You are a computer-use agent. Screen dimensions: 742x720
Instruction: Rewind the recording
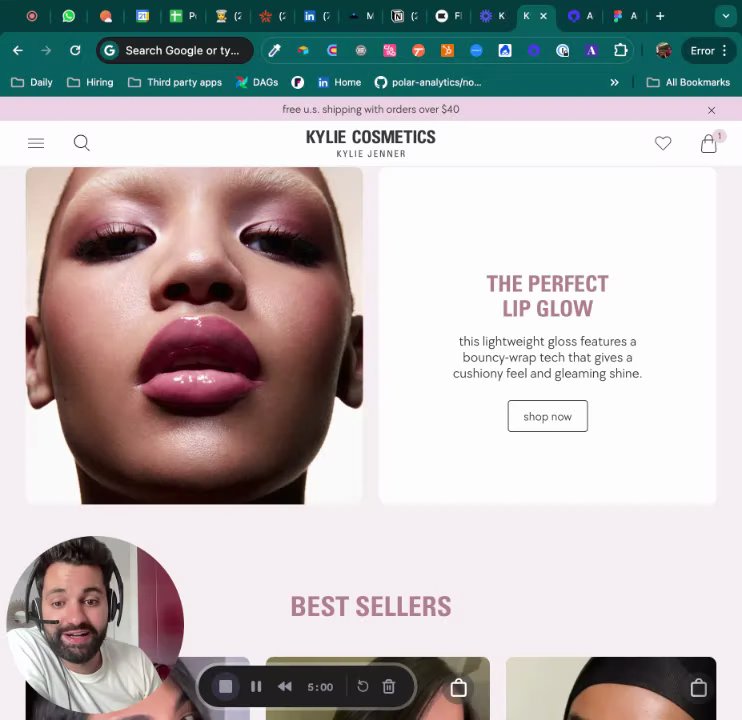click(x=285, y=686)
